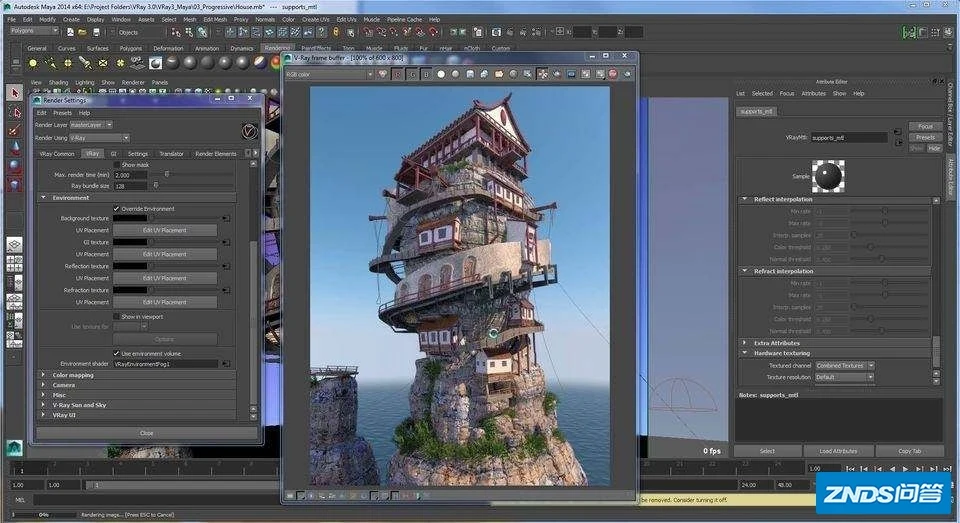Open the Create menu in Maya menu bar
Screen dimensions: 960x523
tap(71, 20)
